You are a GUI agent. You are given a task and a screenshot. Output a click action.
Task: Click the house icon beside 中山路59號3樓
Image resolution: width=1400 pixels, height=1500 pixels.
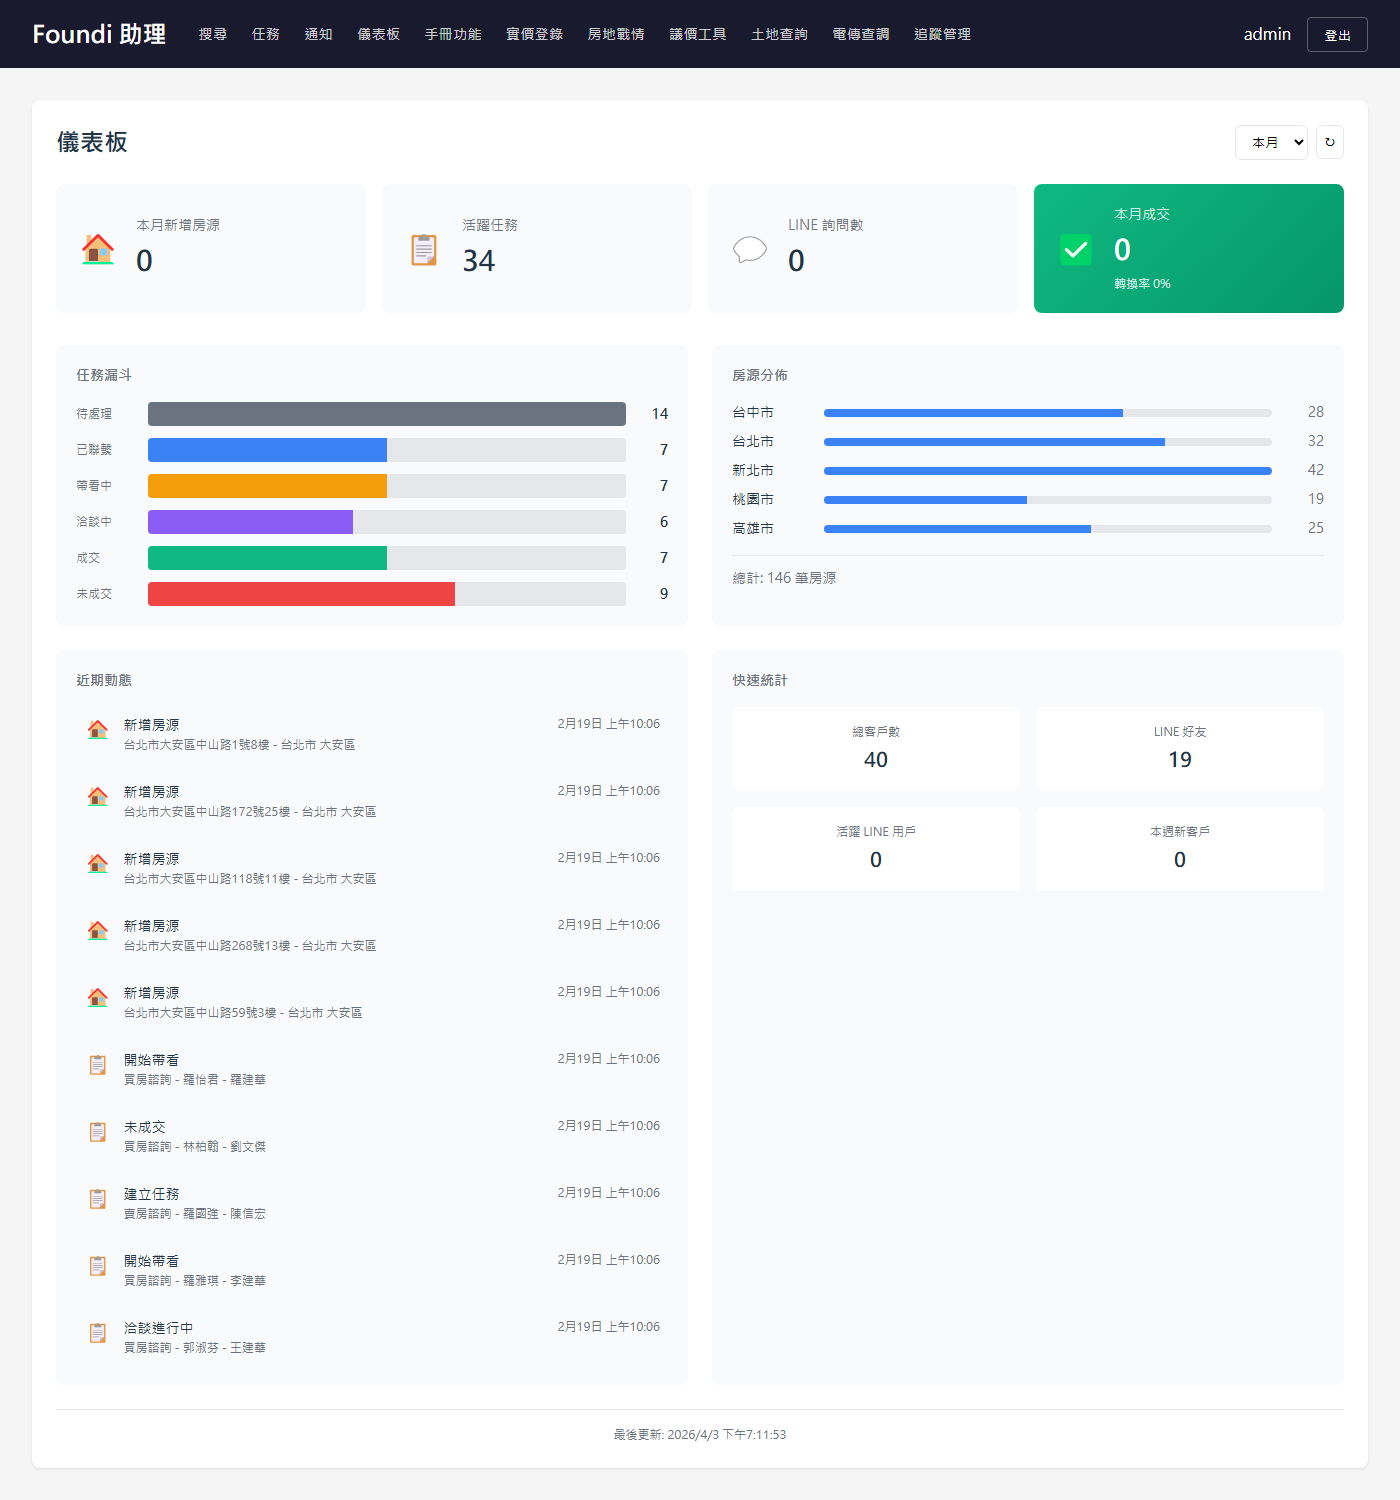pos(98,998)
